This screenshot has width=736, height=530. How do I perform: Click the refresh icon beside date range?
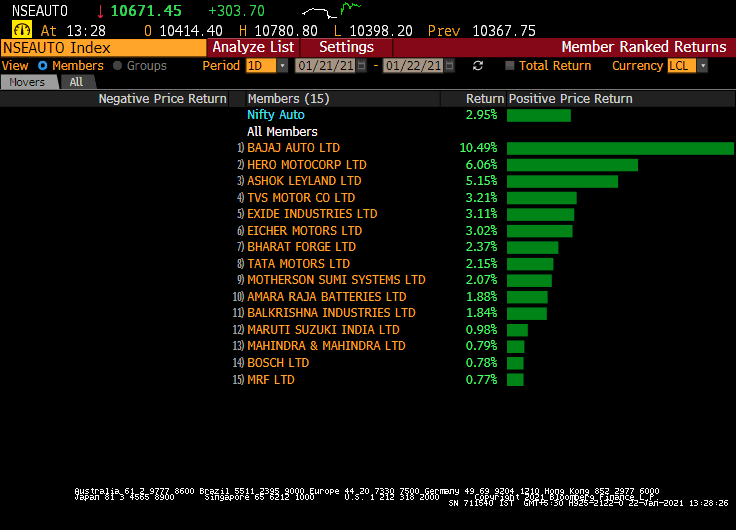tap(478, 66)
